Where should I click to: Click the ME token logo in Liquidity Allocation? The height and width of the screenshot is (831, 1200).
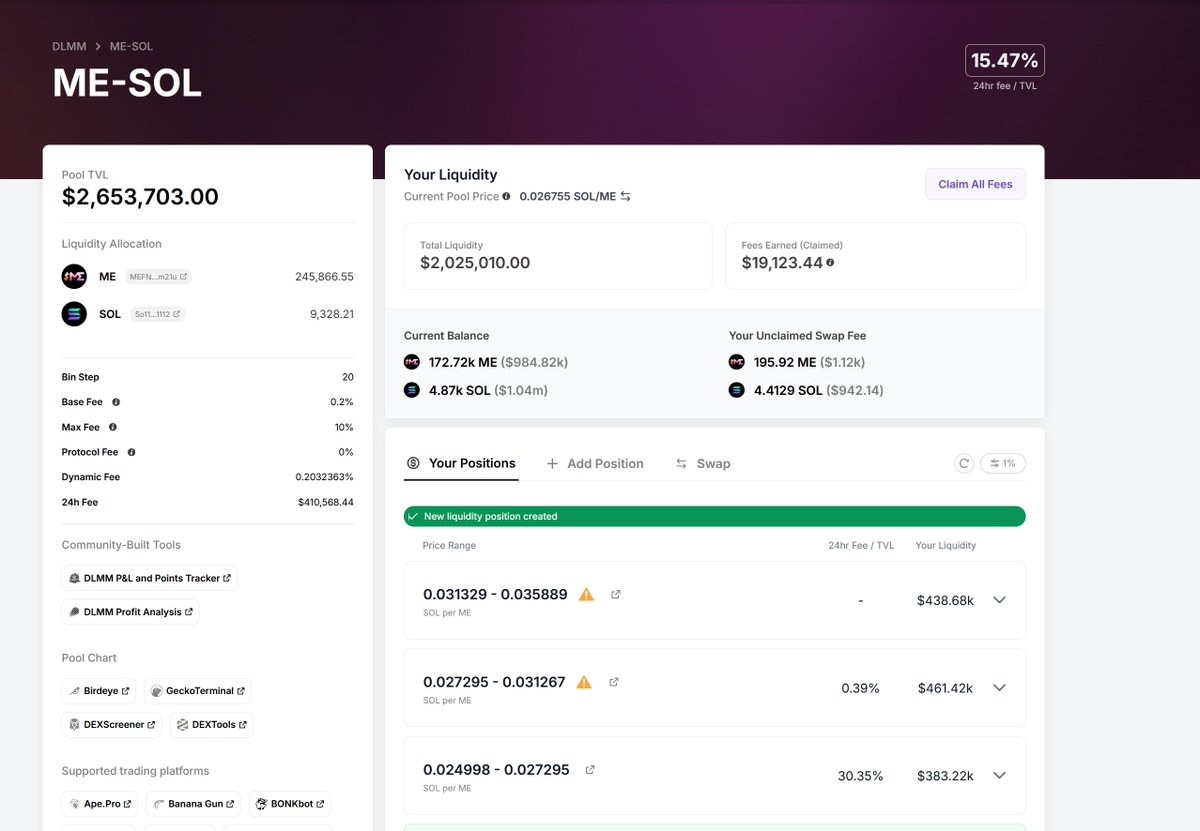74,277
